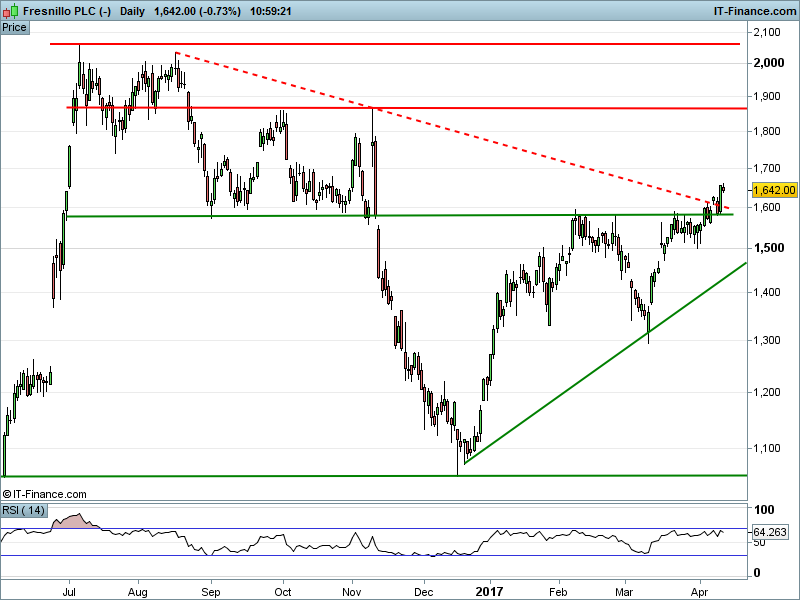Click the Feb date axis label

[558, 592]
